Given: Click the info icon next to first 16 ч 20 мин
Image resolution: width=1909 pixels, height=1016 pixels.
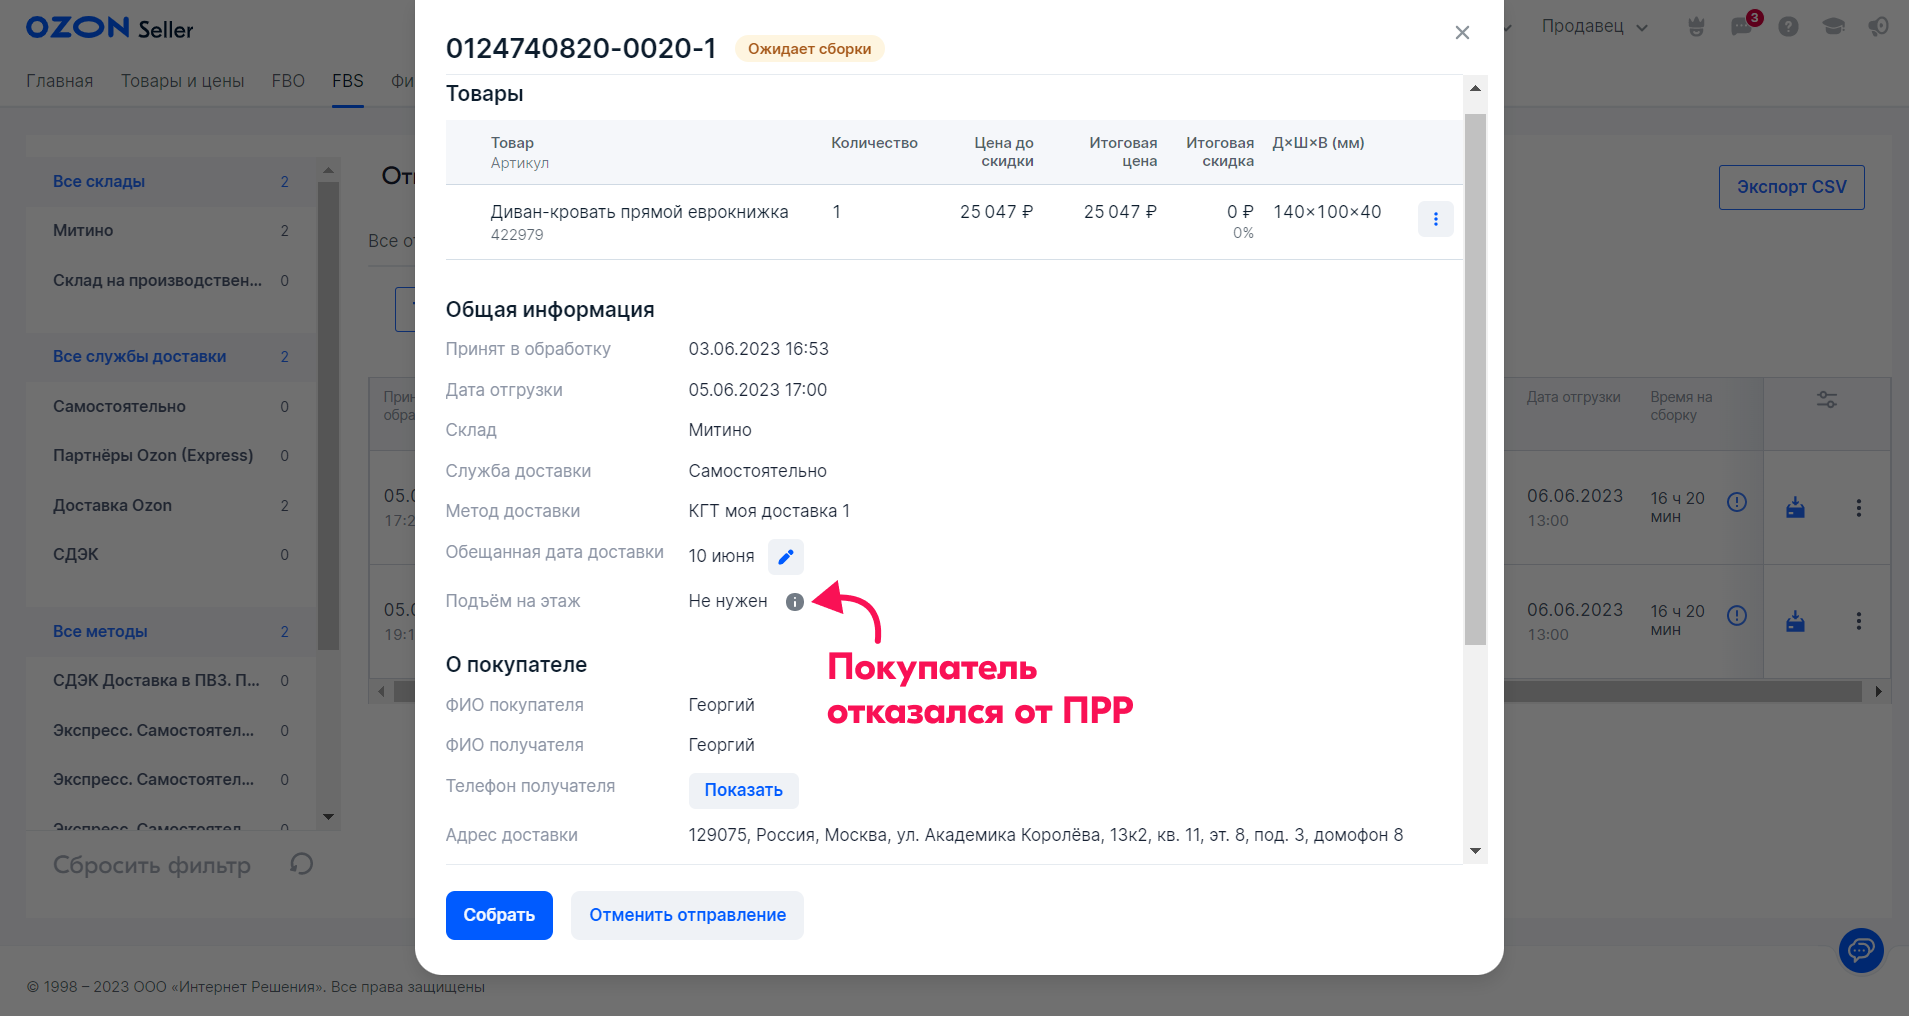Looking at the screenshot, I should click(x=1737, y=502).
